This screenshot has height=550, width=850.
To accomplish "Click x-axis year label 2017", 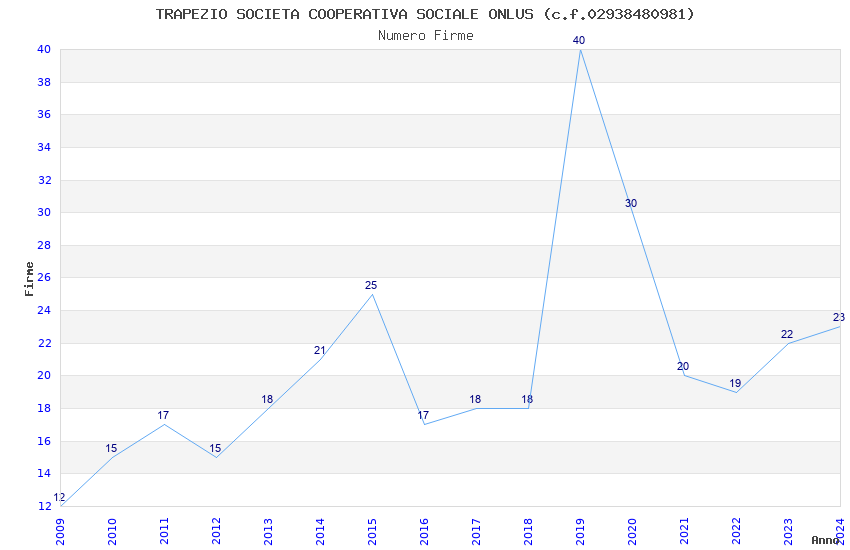I will [476, 531].
